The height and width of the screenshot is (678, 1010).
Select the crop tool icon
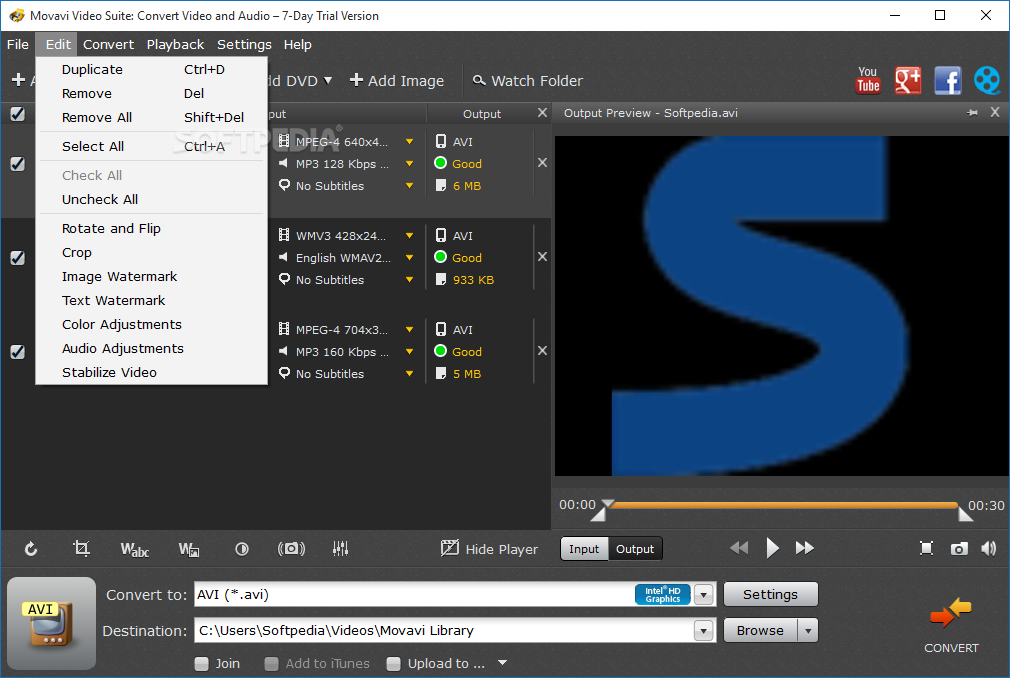81,549
